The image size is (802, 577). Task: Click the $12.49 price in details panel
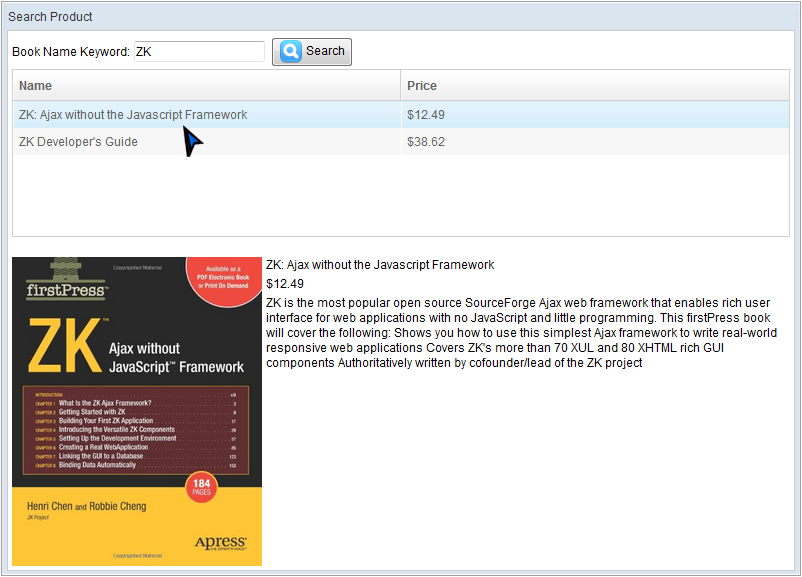click(x=285, y=284)
